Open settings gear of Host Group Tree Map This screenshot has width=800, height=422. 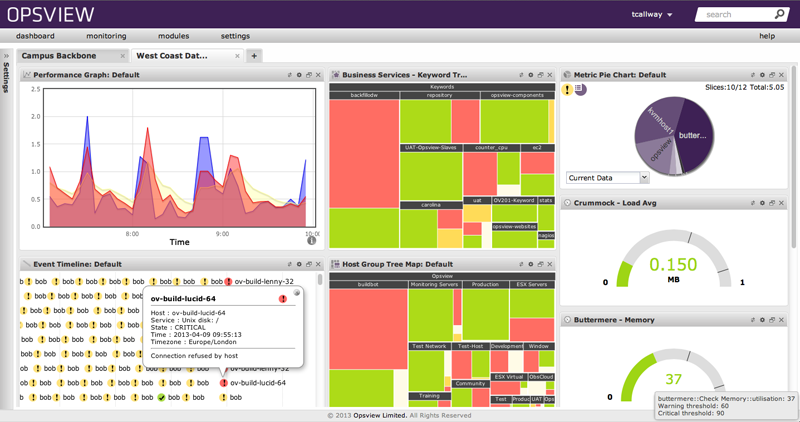pos(531,264)
